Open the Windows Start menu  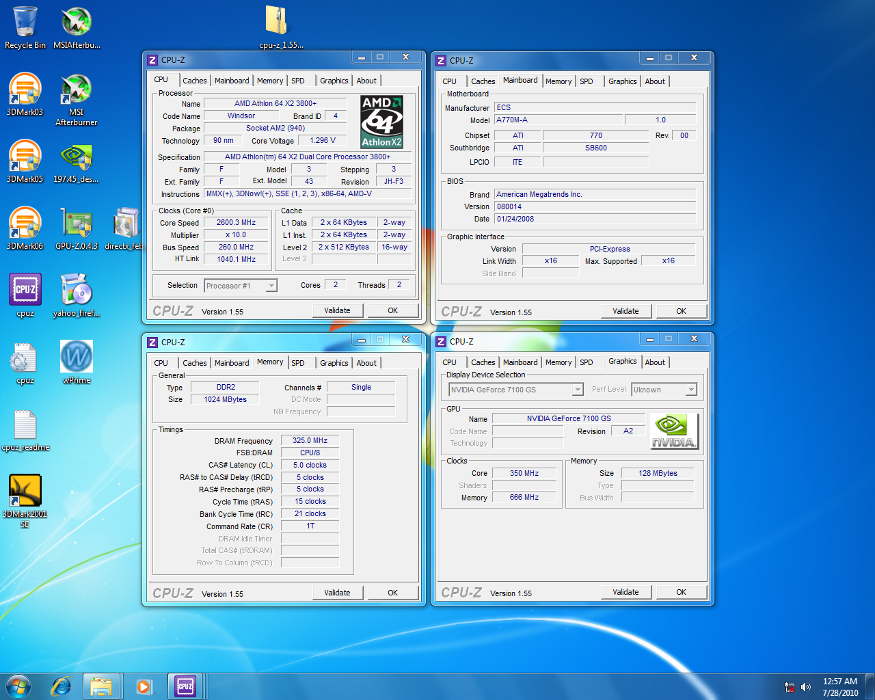(x=17, y=686)
